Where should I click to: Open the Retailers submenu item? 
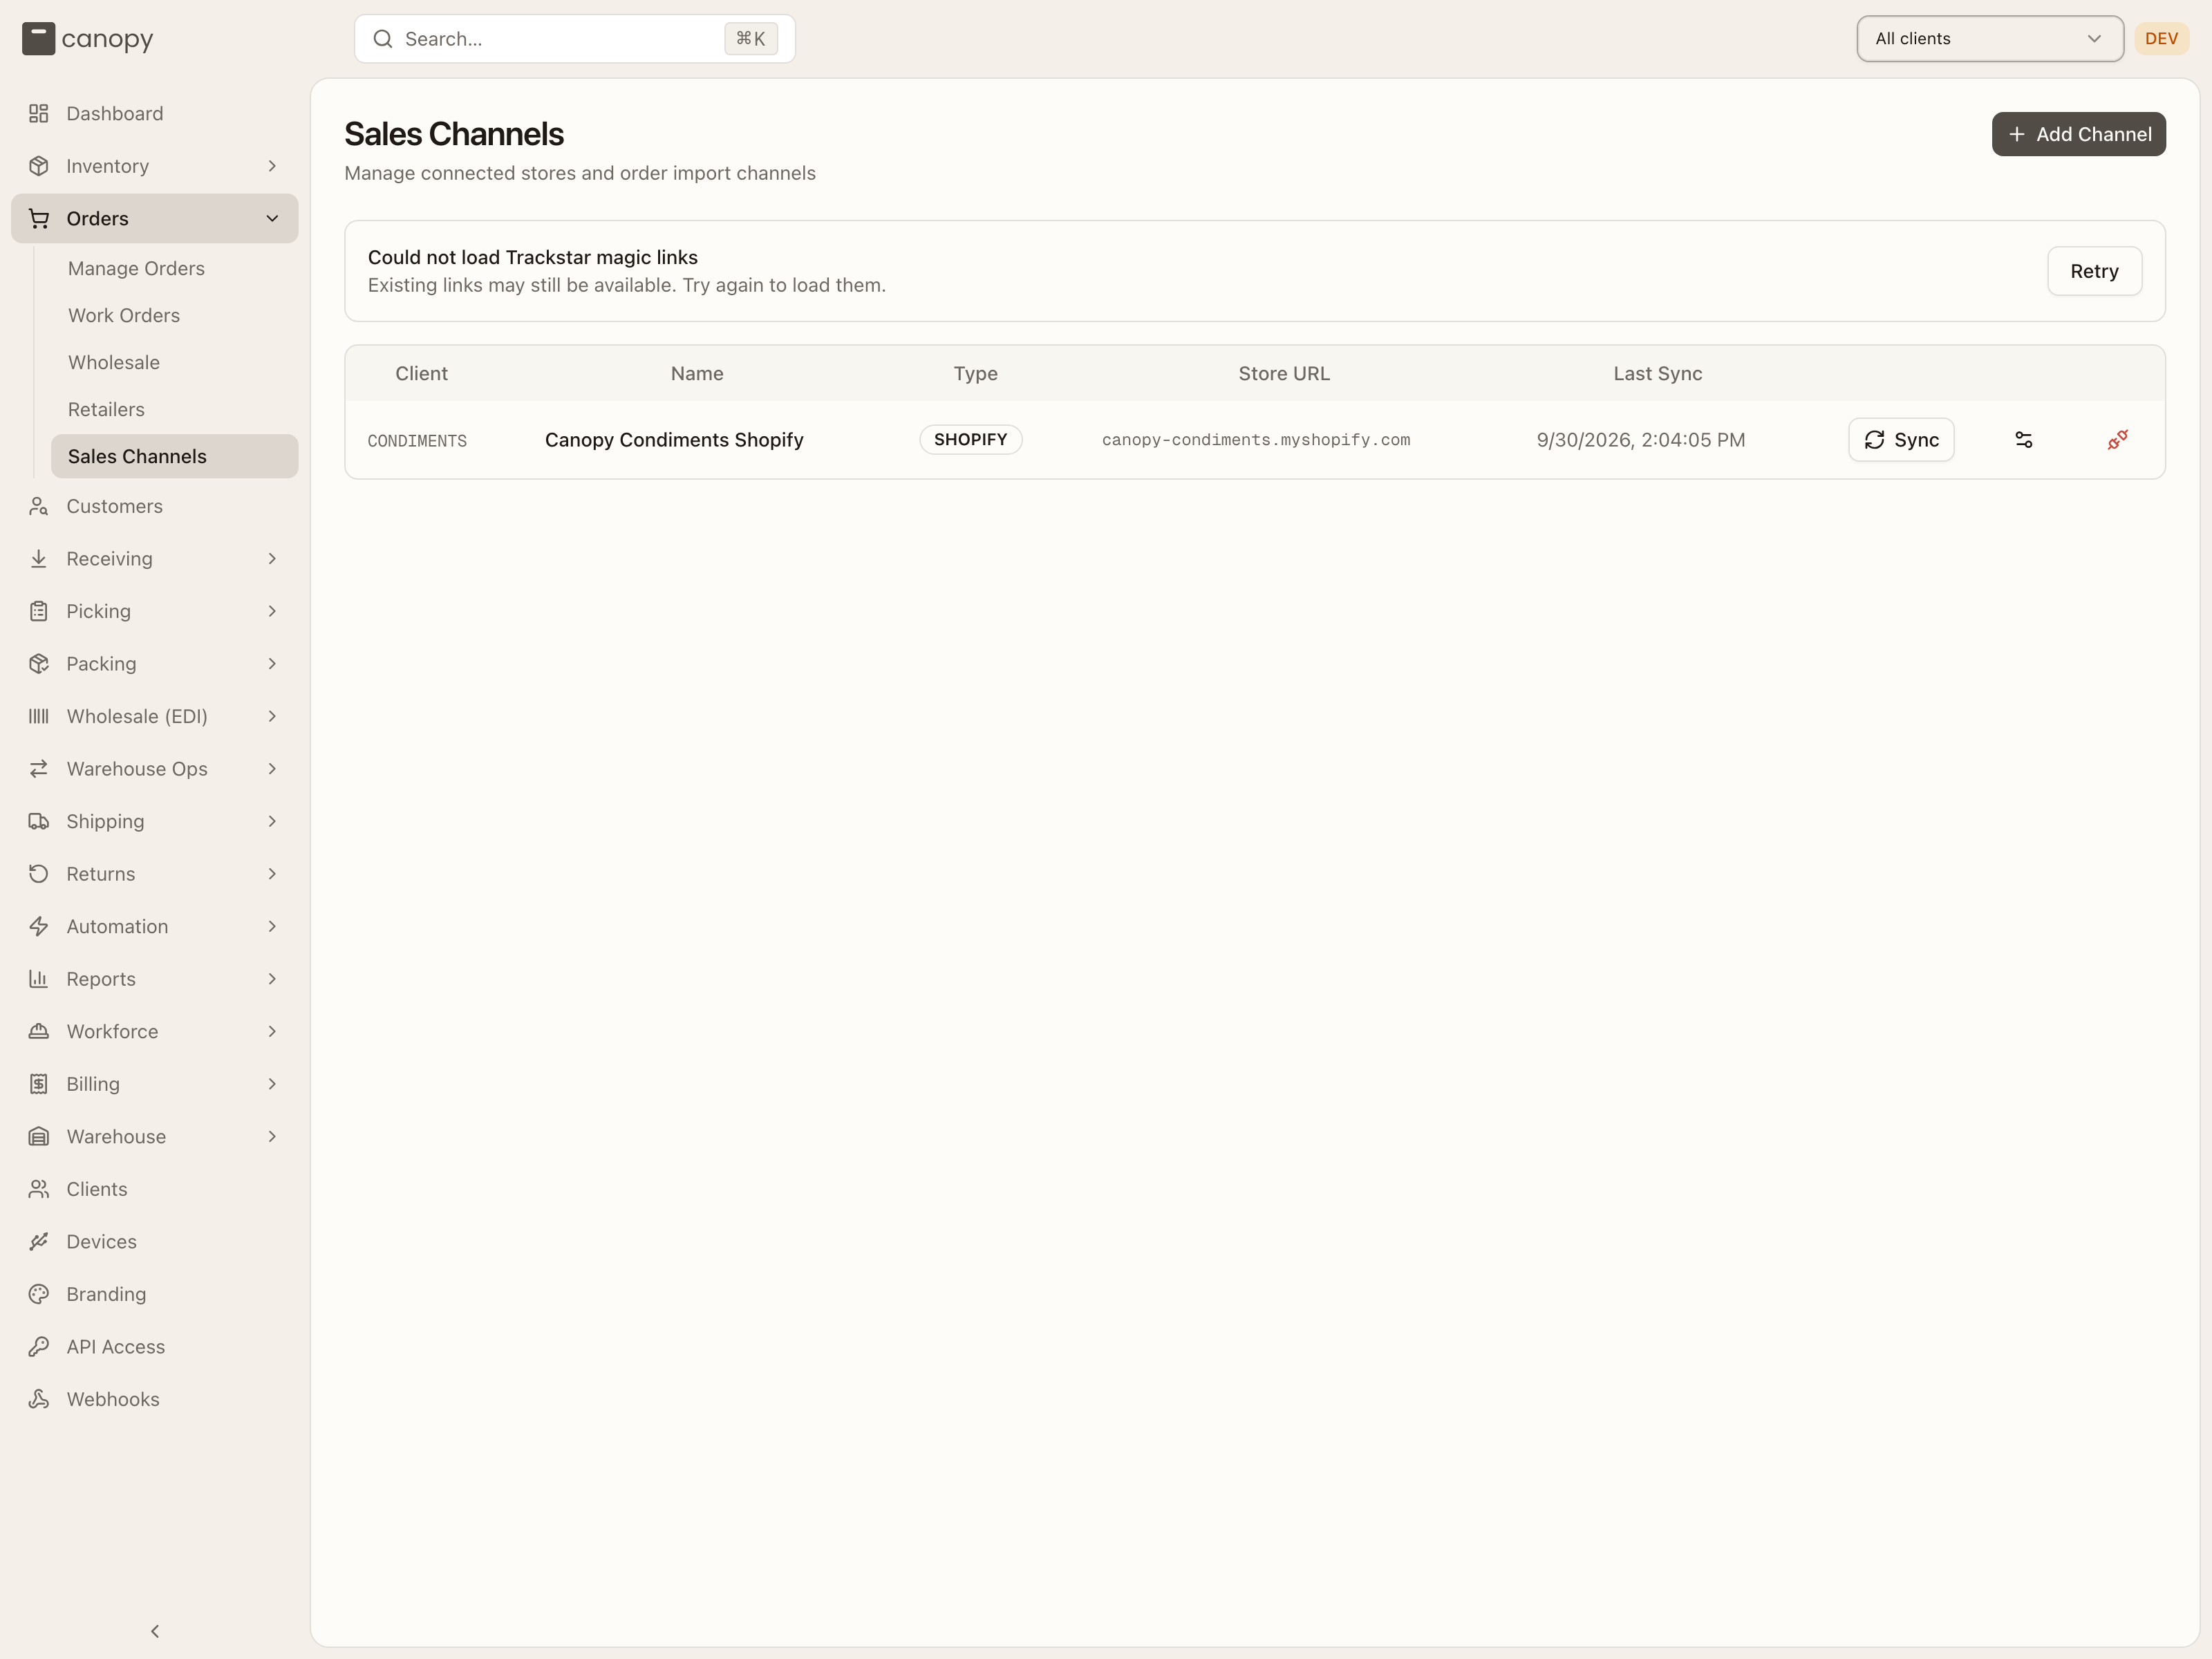pyautogui.click(x=175, y=409)
